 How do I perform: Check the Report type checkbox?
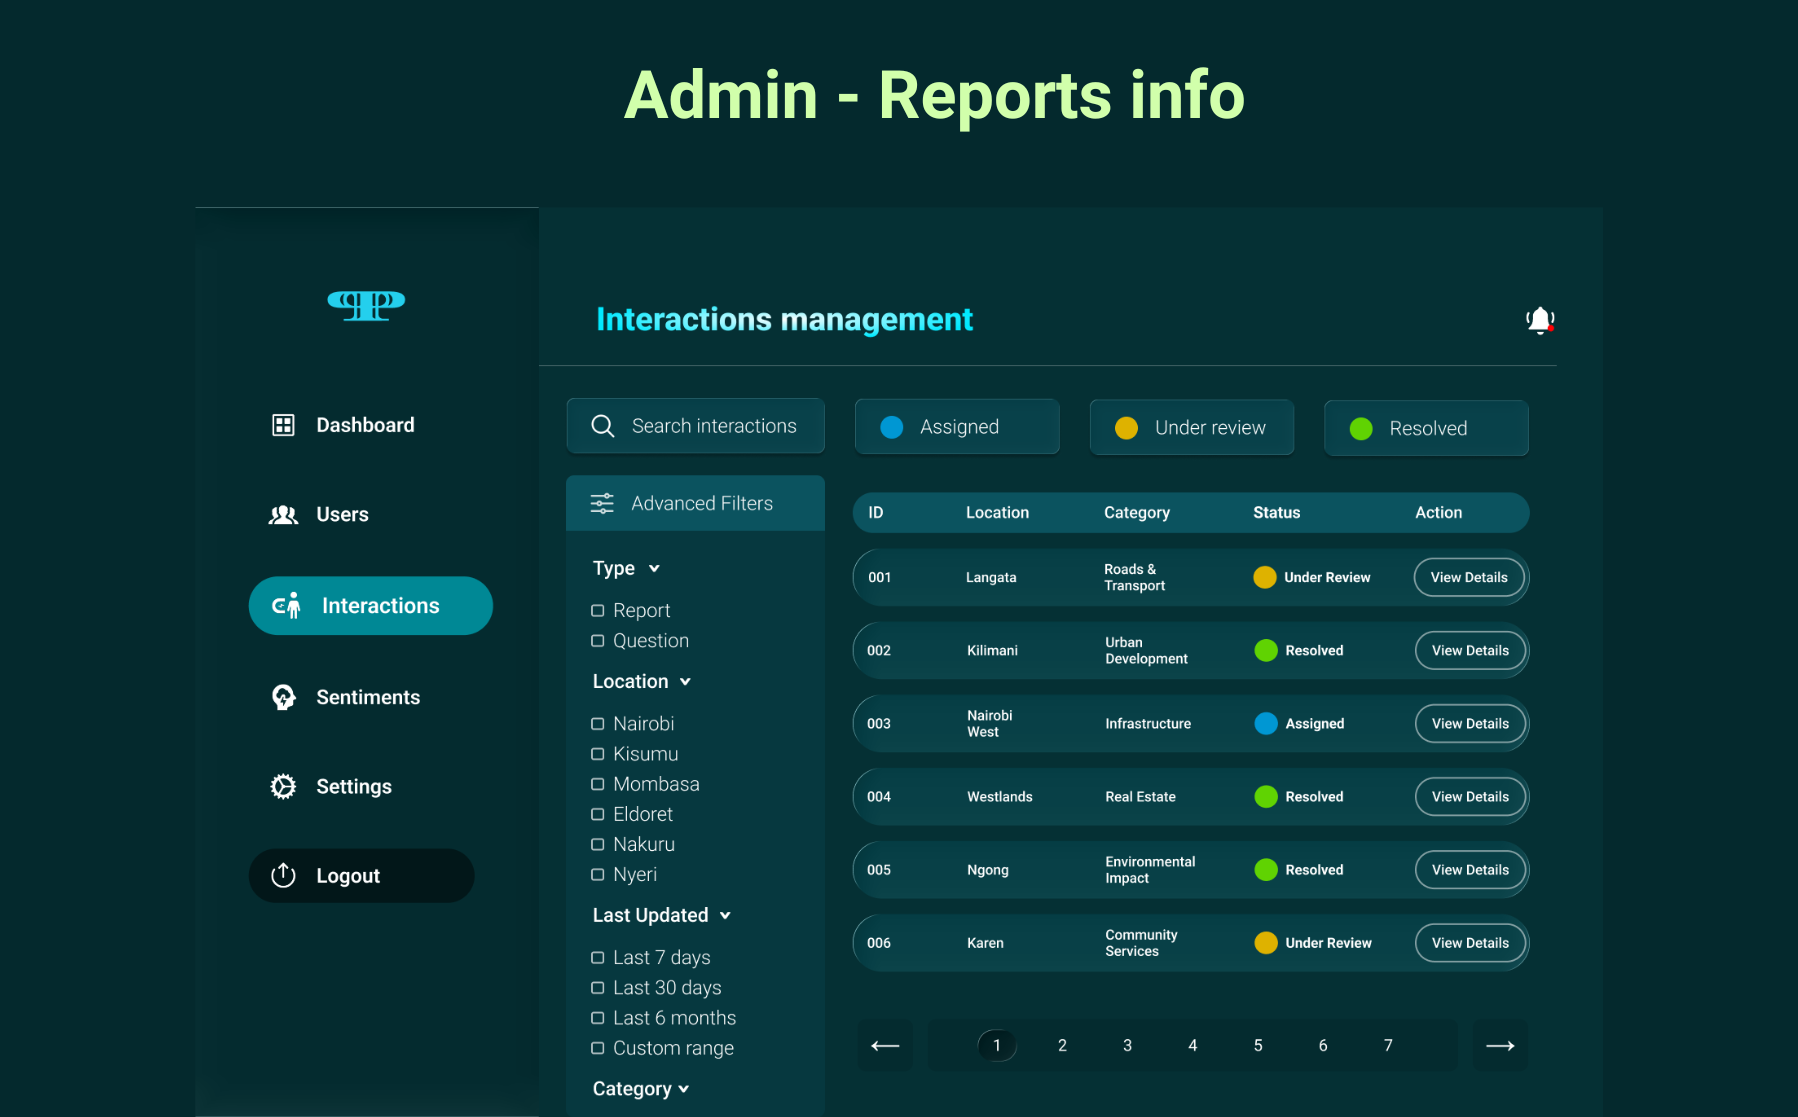(x=598, y=610)
